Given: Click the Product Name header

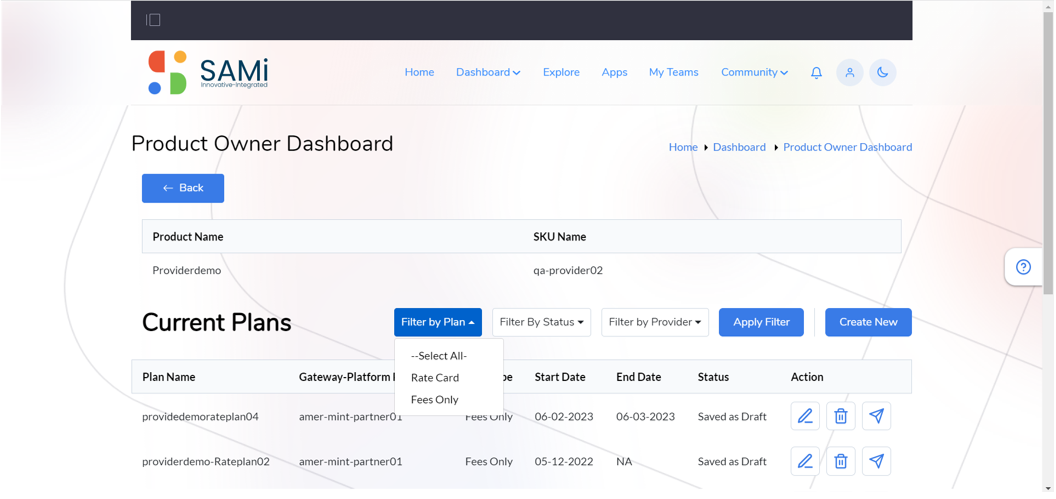Looking at the screenshot, I should pos(188,237).
